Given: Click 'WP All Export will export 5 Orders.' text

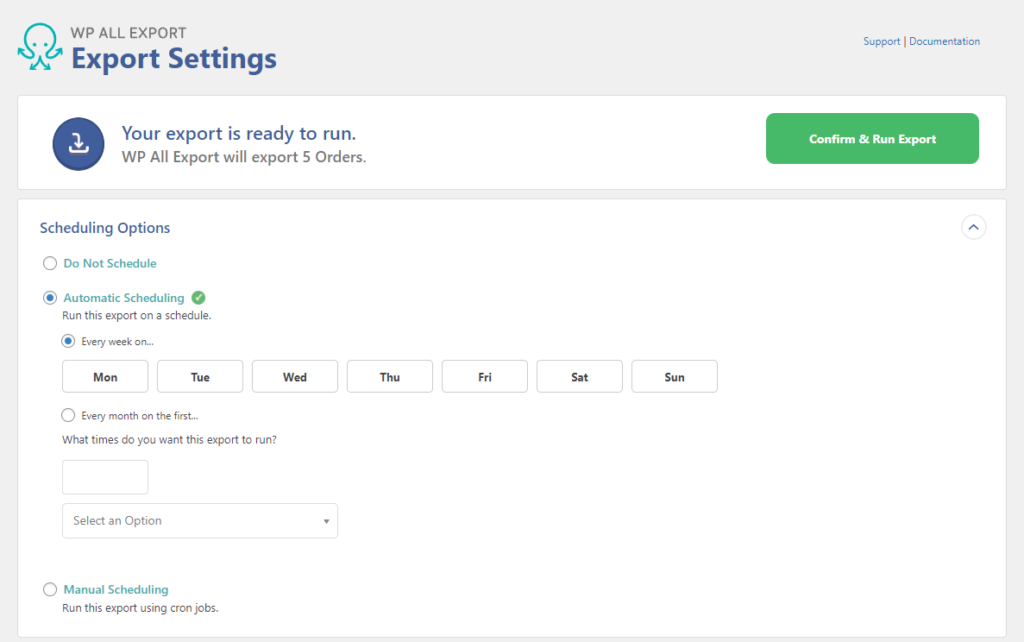Looking at the screenshot, I should click(244, 157).
